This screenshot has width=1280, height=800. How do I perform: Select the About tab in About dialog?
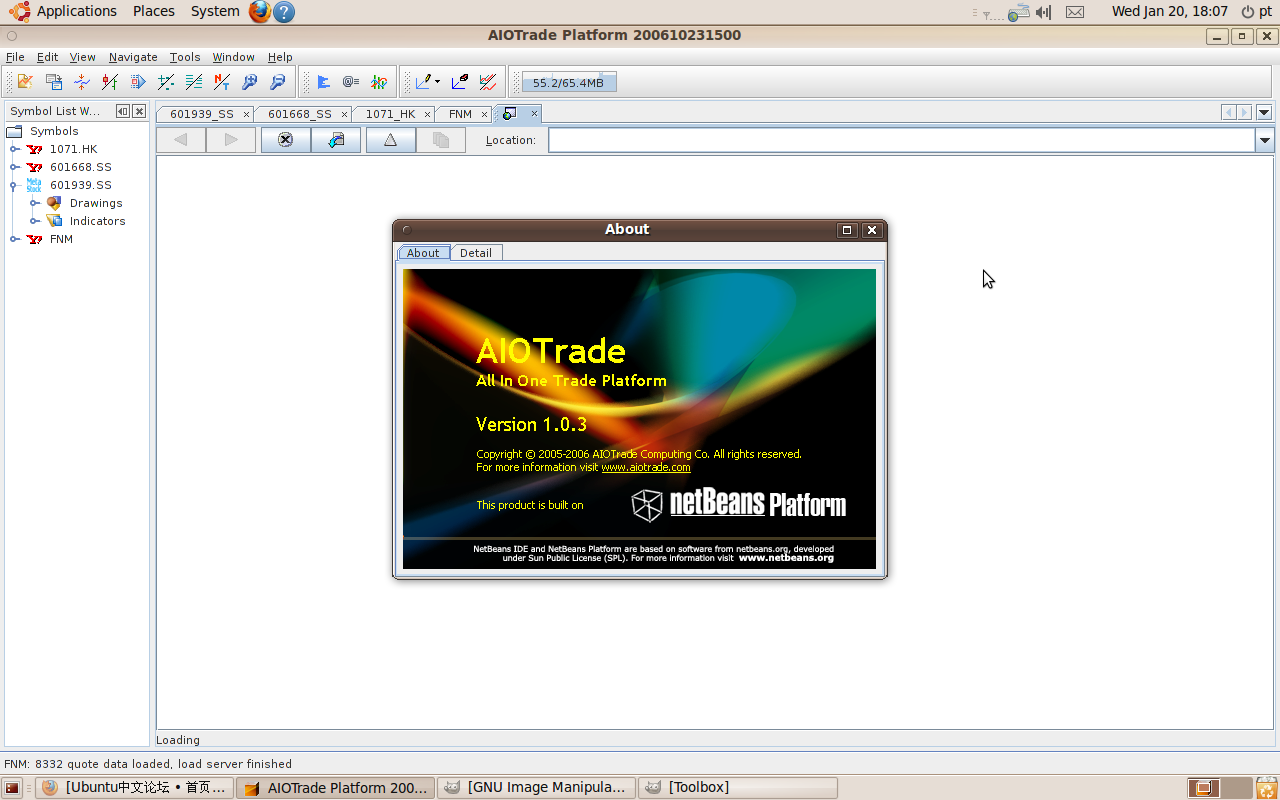(x=423, y=253)
